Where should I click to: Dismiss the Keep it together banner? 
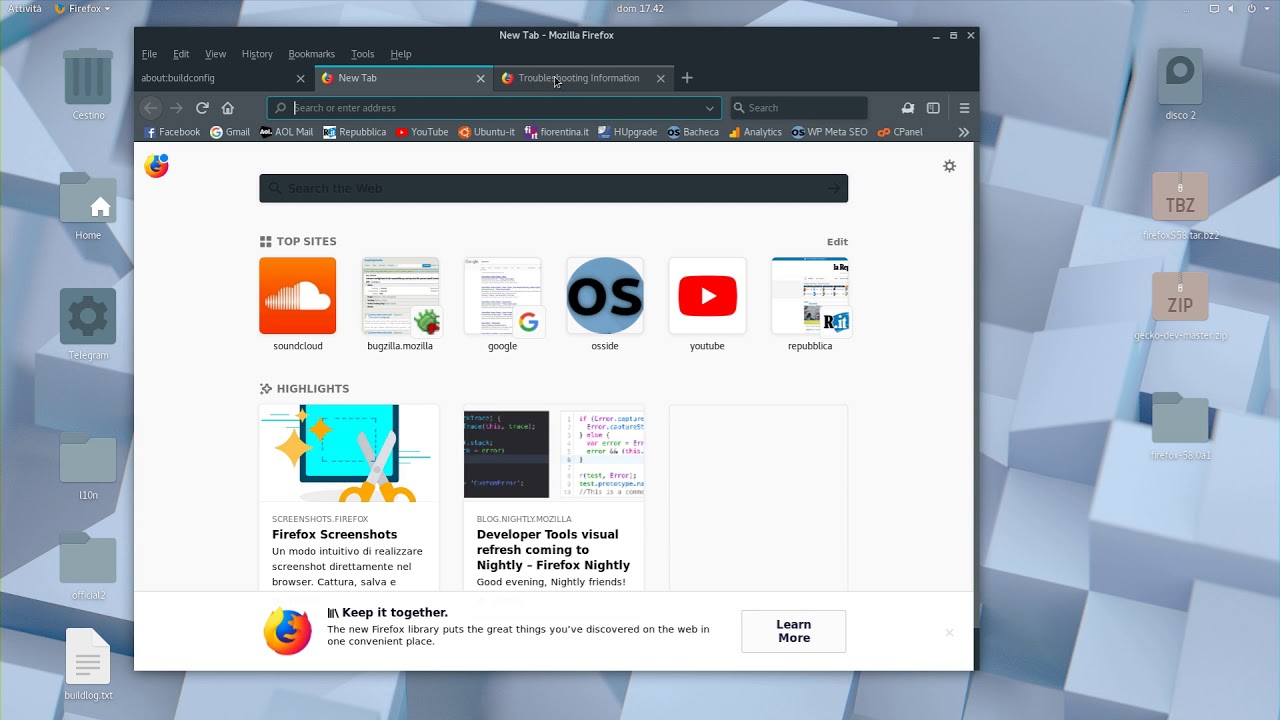[x=950, y=632]
